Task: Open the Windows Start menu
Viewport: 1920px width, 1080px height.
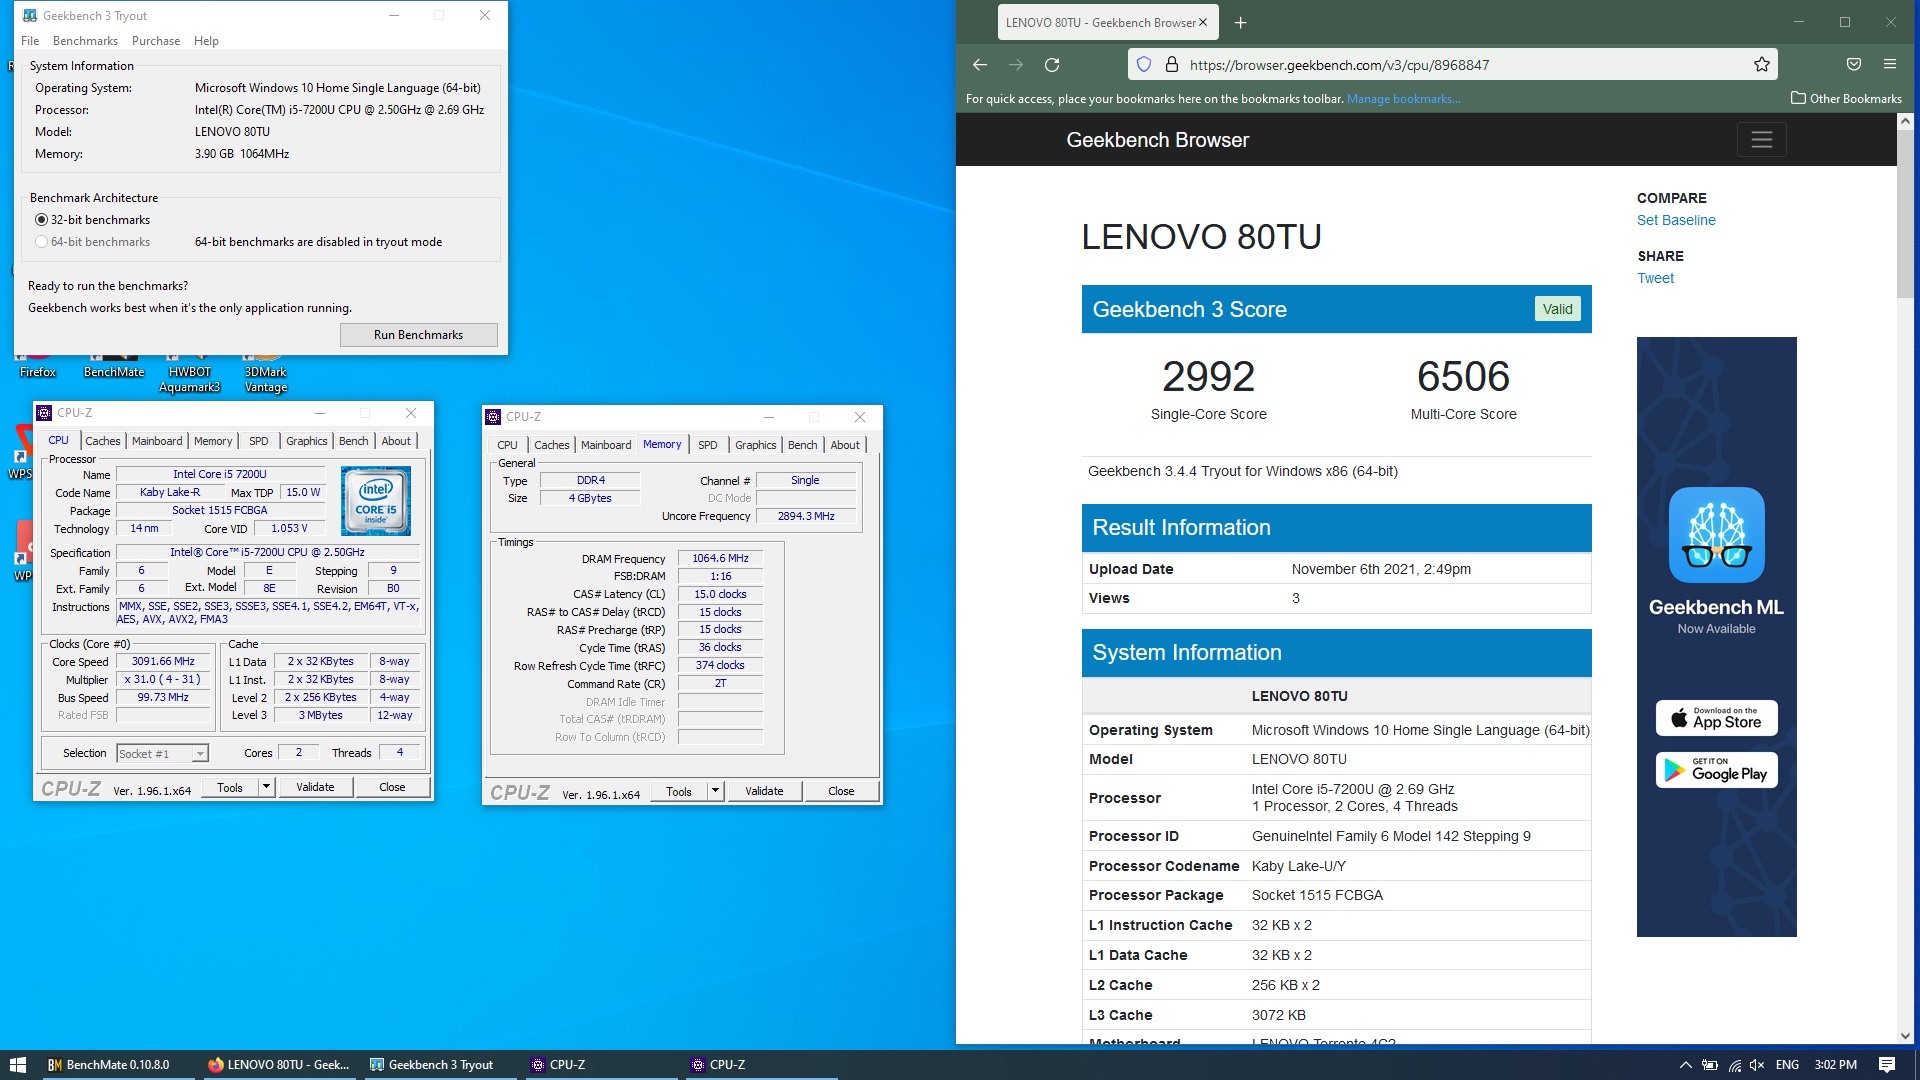Action: [18, 1065]
